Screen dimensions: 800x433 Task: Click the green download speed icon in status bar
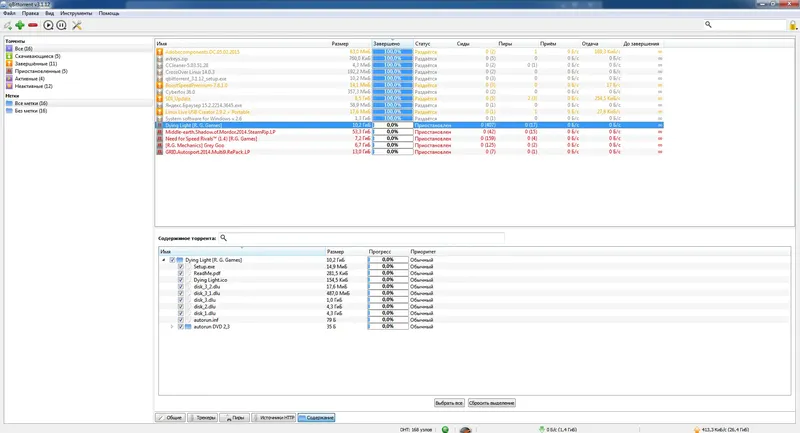pyautogui.click(x=541, y=429)
